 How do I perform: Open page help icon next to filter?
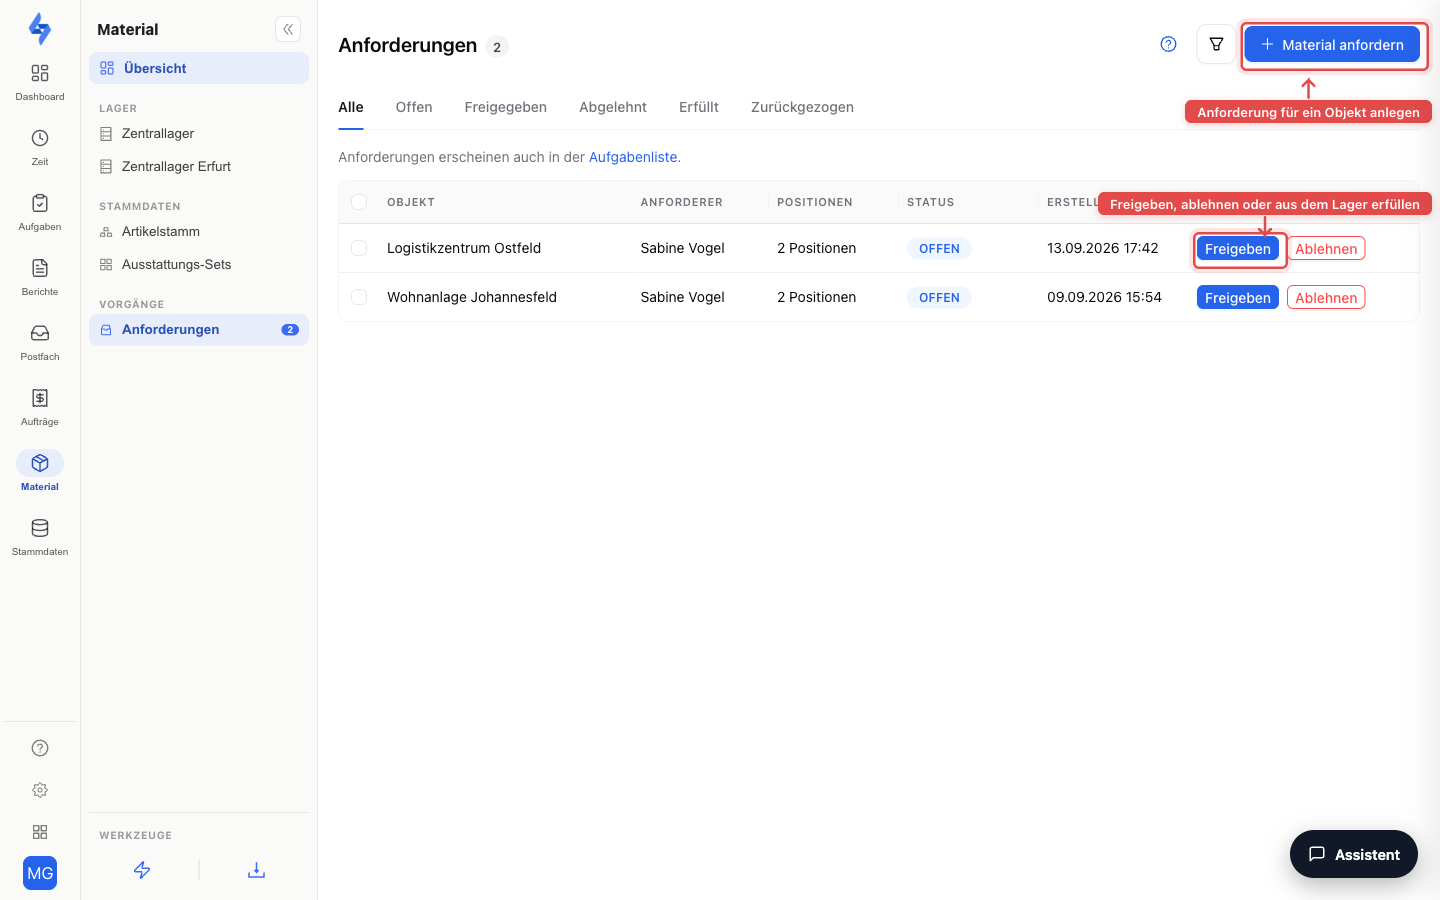pyautogui.click(x=1168, y=44)
